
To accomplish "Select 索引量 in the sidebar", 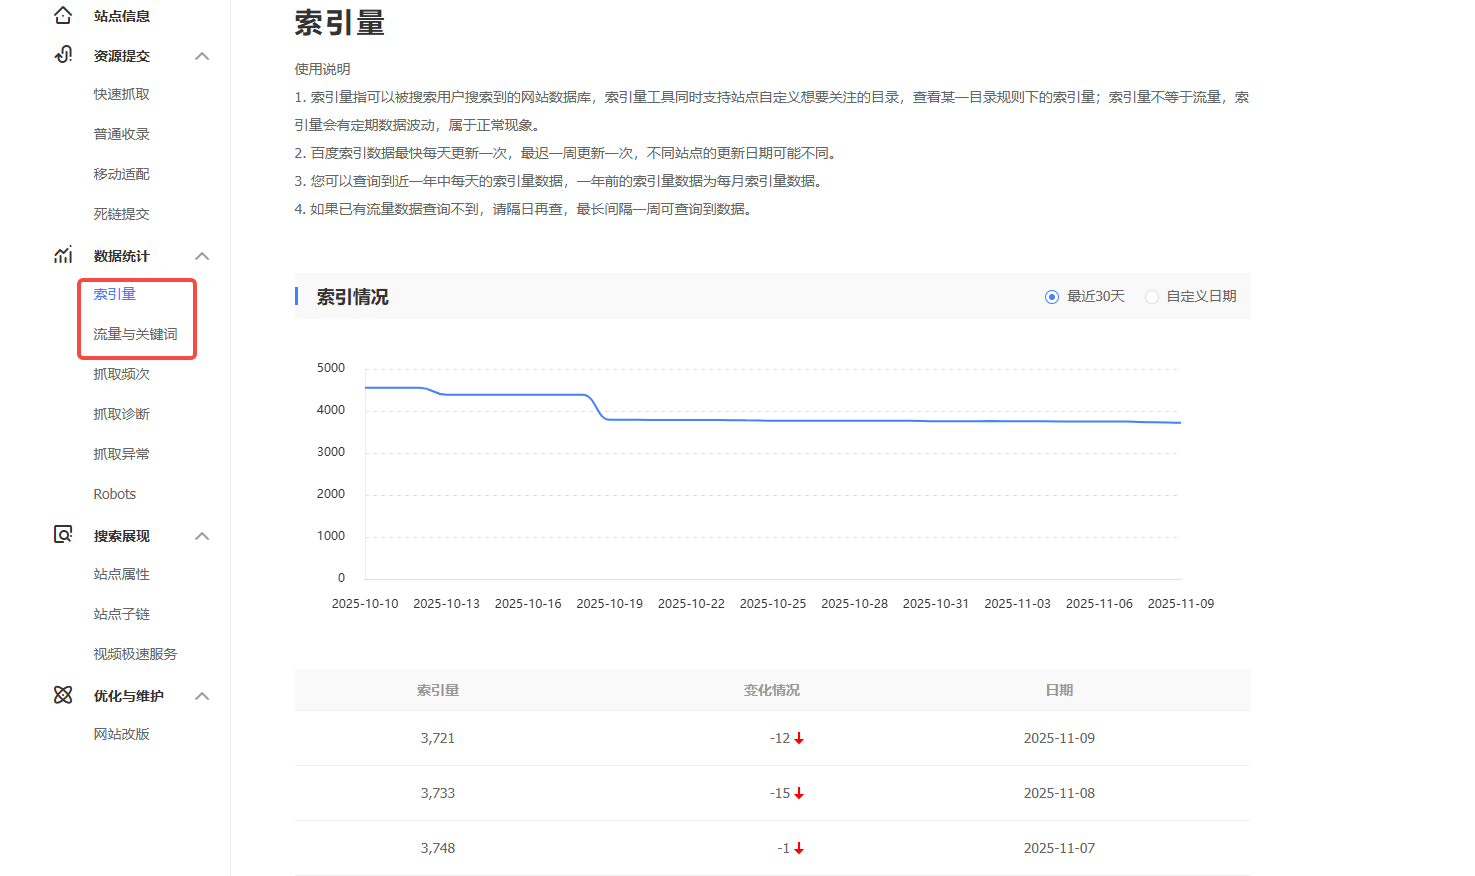I will pyautogui.click(x=114, y=293).
